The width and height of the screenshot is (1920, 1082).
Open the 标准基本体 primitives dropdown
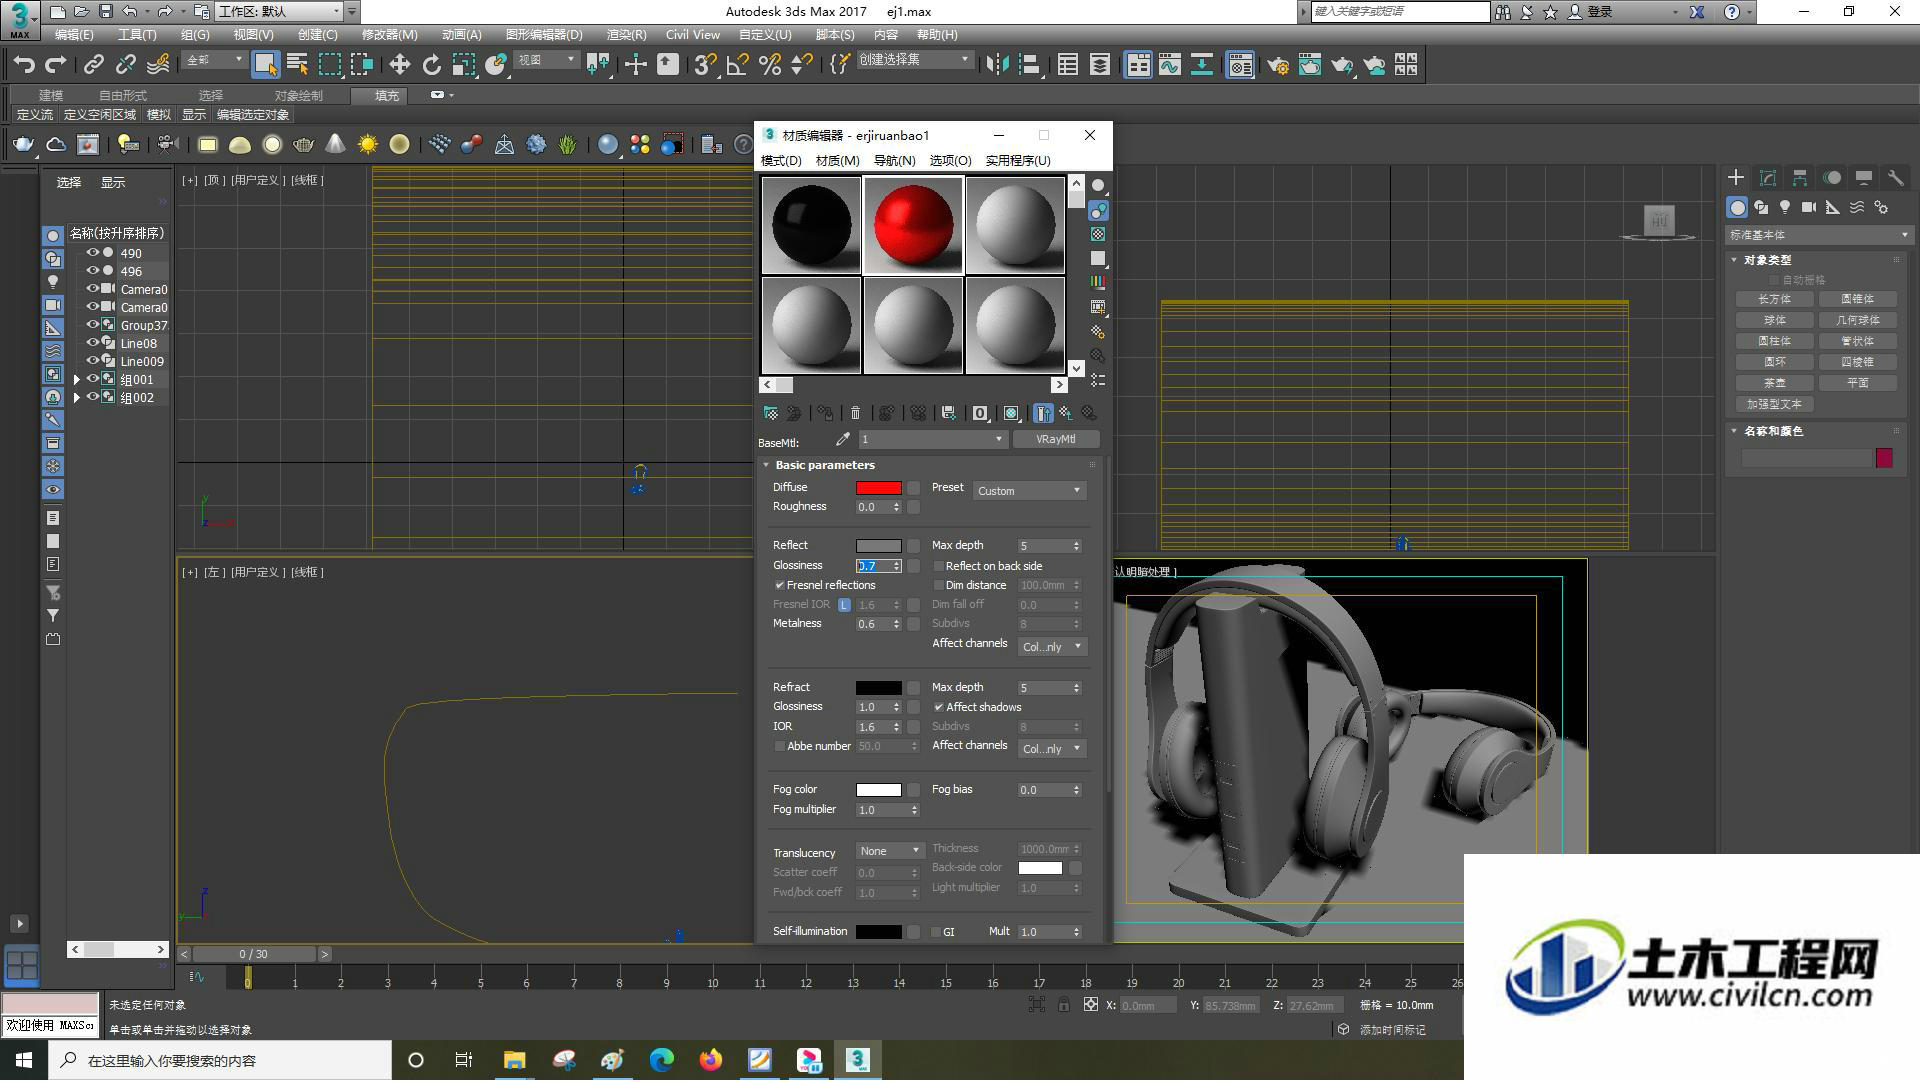tap(1818, 235)
